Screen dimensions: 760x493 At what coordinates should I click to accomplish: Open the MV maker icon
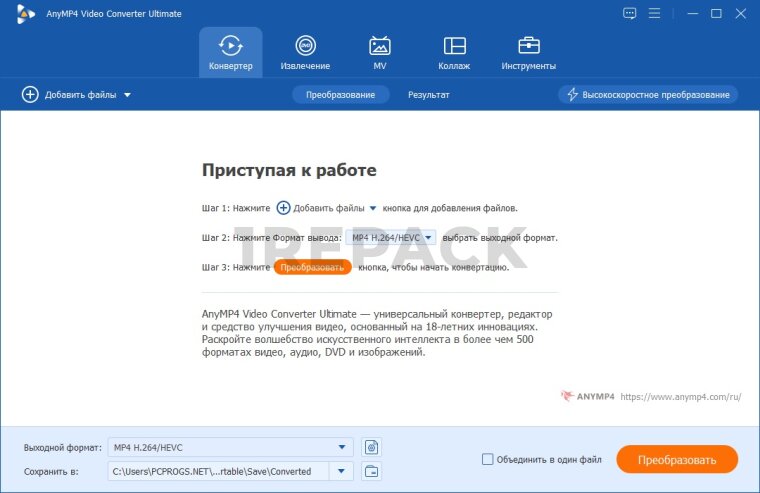pyautogui.click(x=380, y=52)
